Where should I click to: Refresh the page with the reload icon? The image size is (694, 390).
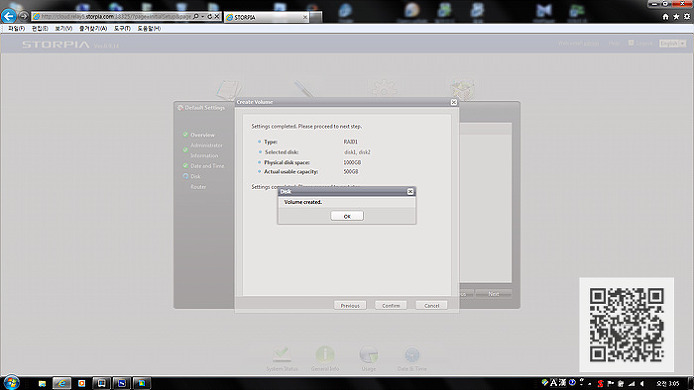(x=210, y=16)
